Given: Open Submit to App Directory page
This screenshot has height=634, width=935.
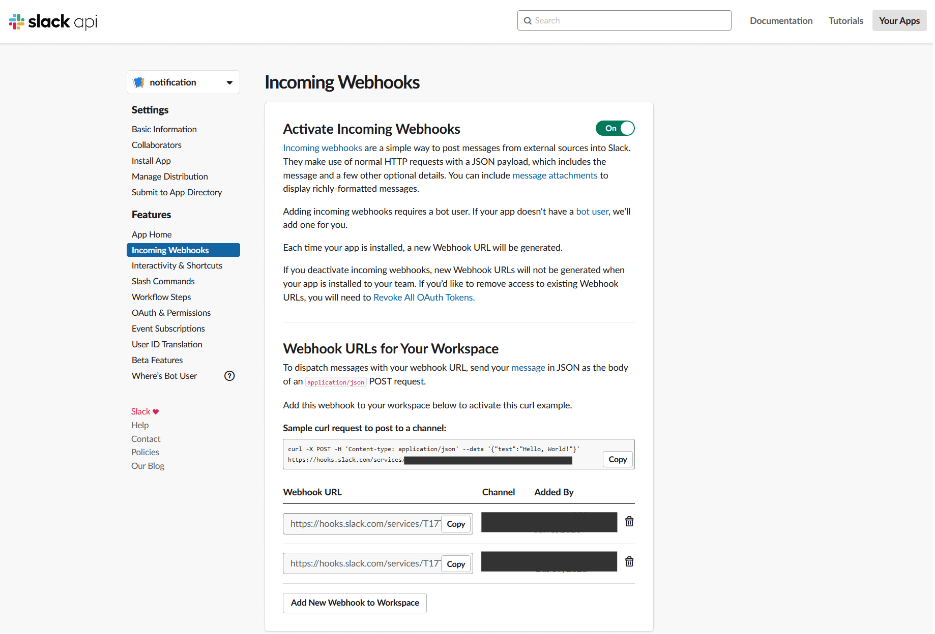Looking at the screenshot, I should 177,192.
